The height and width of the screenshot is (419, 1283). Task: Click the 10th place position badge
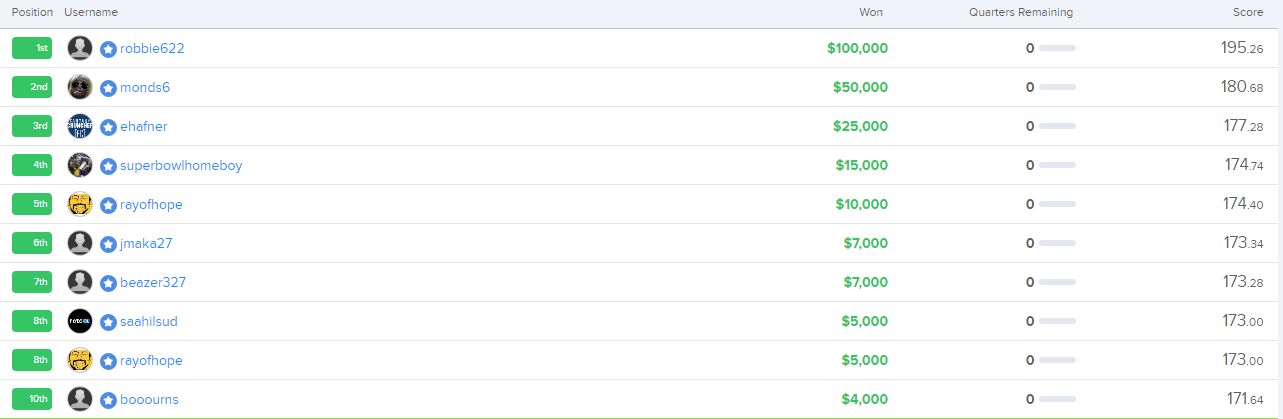click(32, 399)
